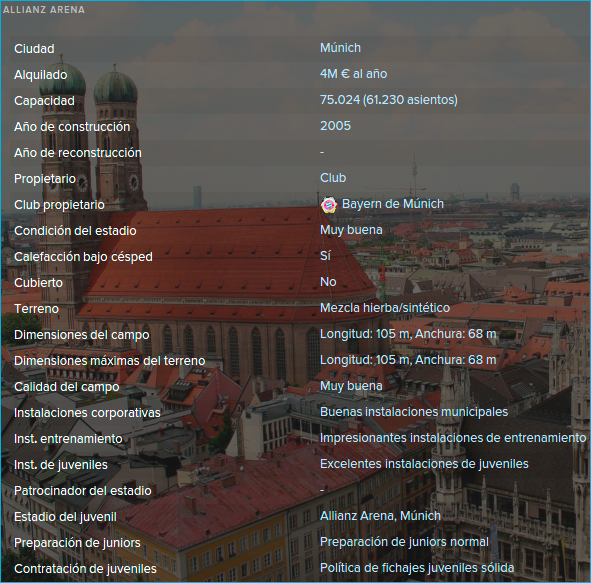This screenshot has width=591, height=583.
Task: Select the Contratación de juveniles label
Action: [x=86, y=569]
